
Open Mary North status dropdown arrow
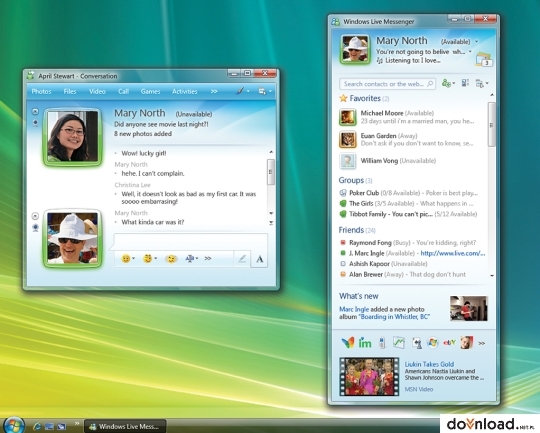[x=477, y=42]
